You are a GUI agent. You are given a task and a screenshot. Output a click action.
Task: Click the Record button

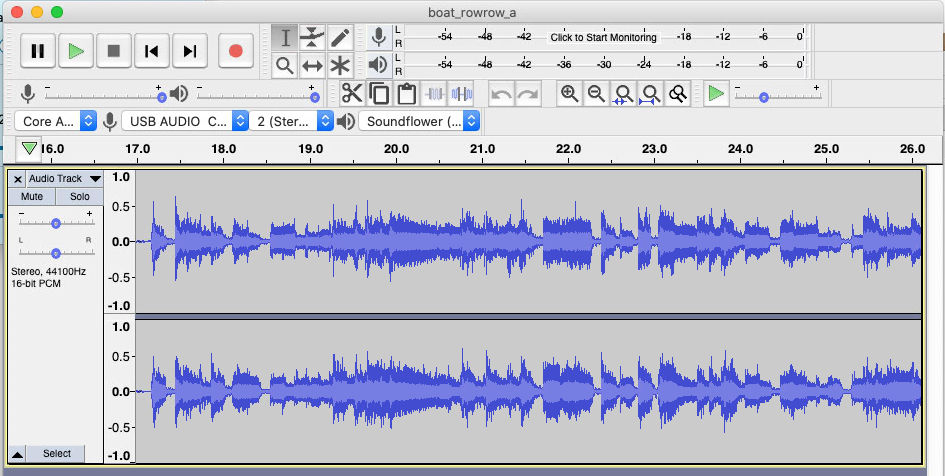(x=236, y=50)
